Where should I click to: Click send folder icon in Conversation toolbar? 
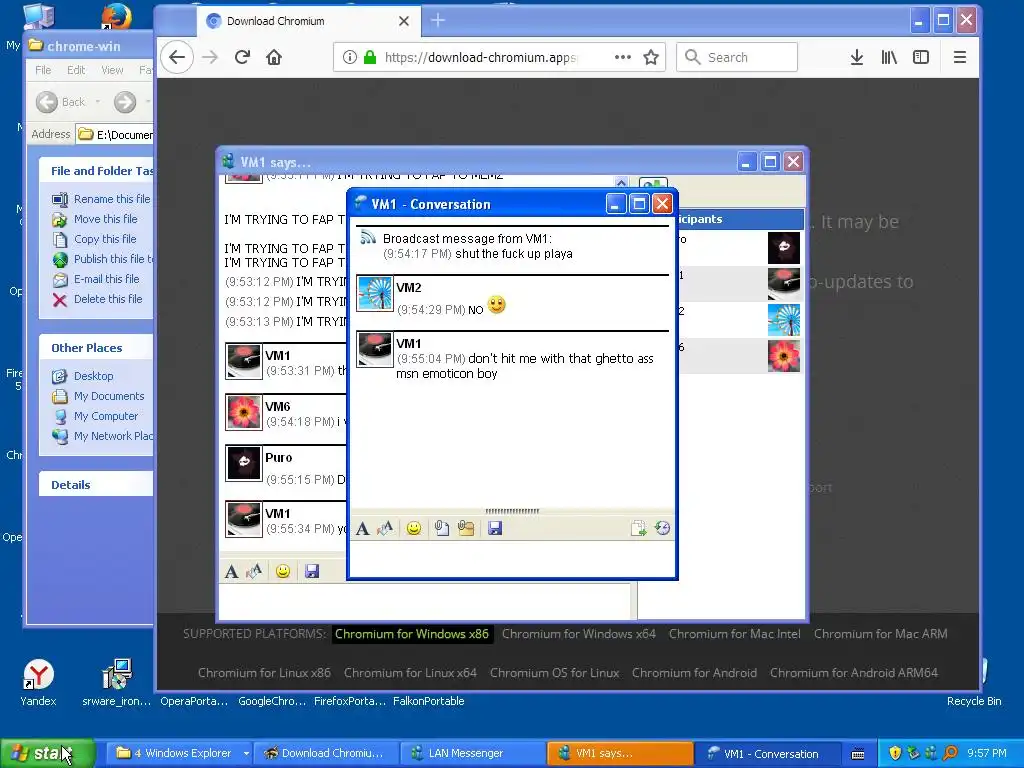466,528
